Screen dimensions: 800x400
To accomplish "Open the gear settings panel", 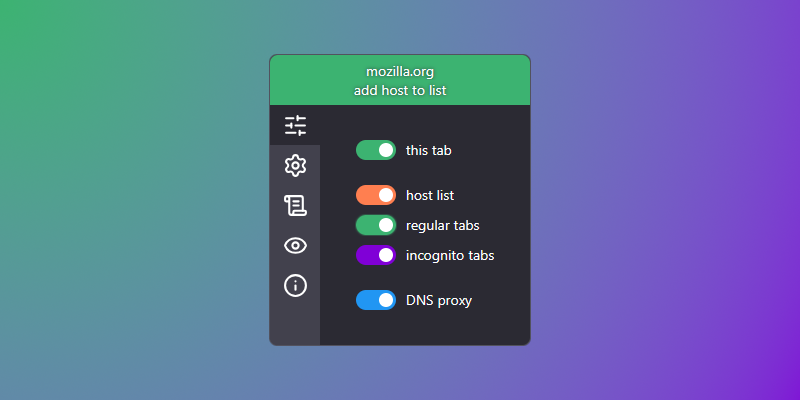I will pyautogui.click(x=295, y=166).
